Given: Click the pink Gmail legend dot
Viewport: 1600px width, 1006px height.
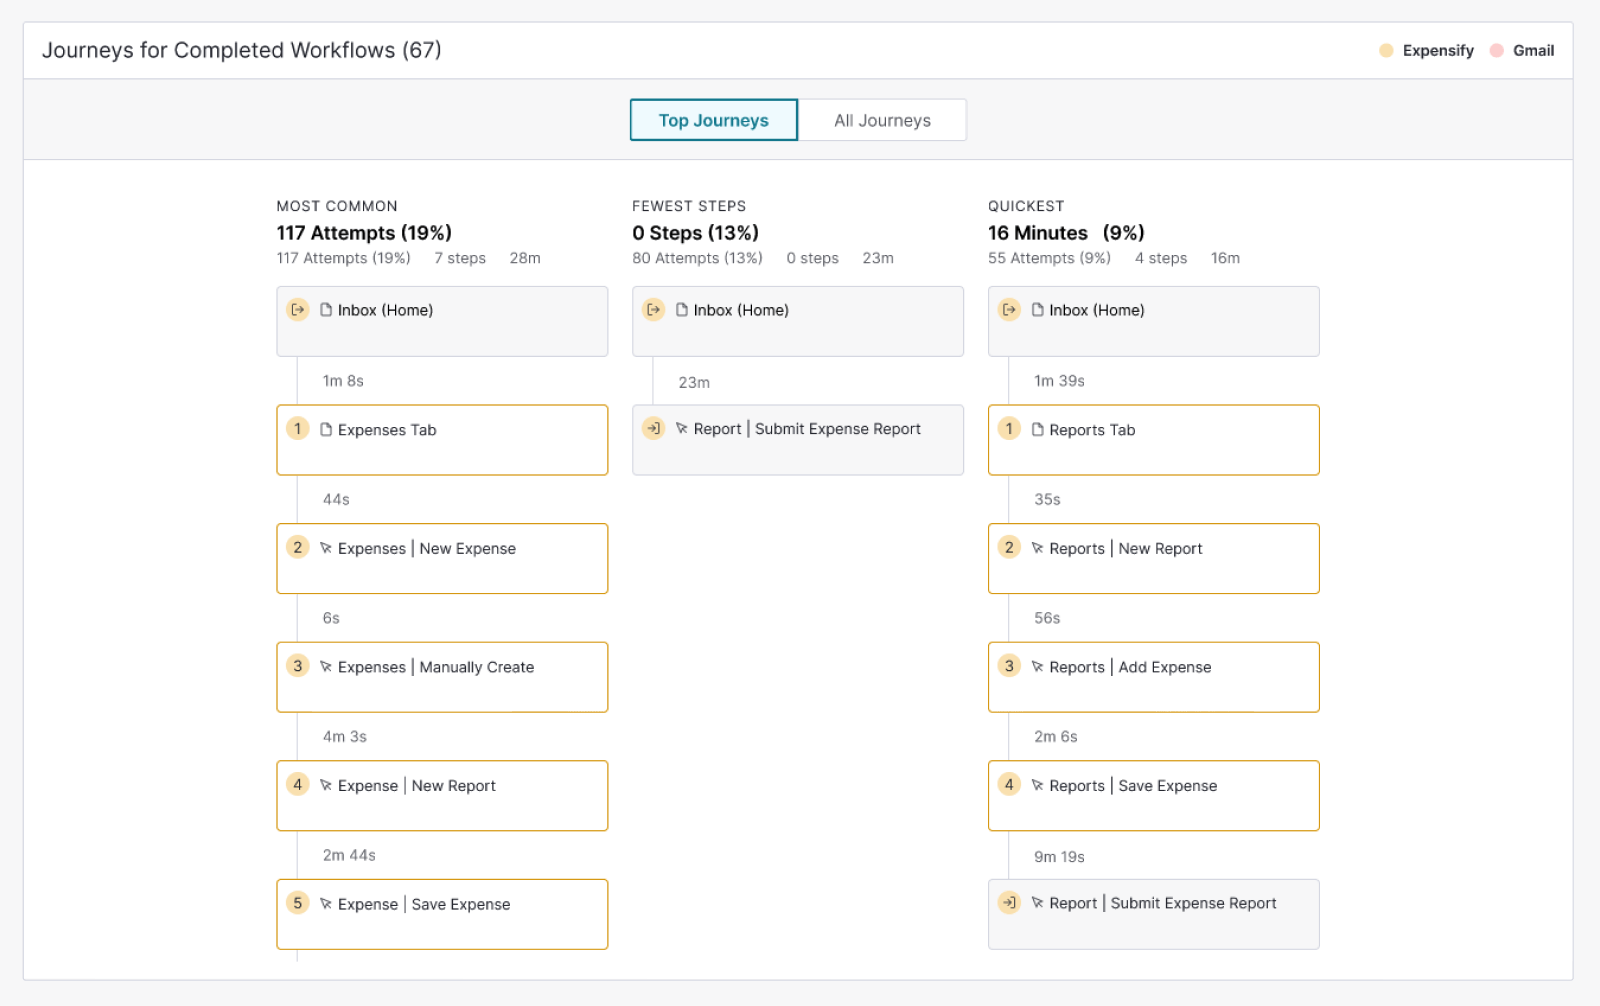Looking at the screenshot, I should [1497, 50].
